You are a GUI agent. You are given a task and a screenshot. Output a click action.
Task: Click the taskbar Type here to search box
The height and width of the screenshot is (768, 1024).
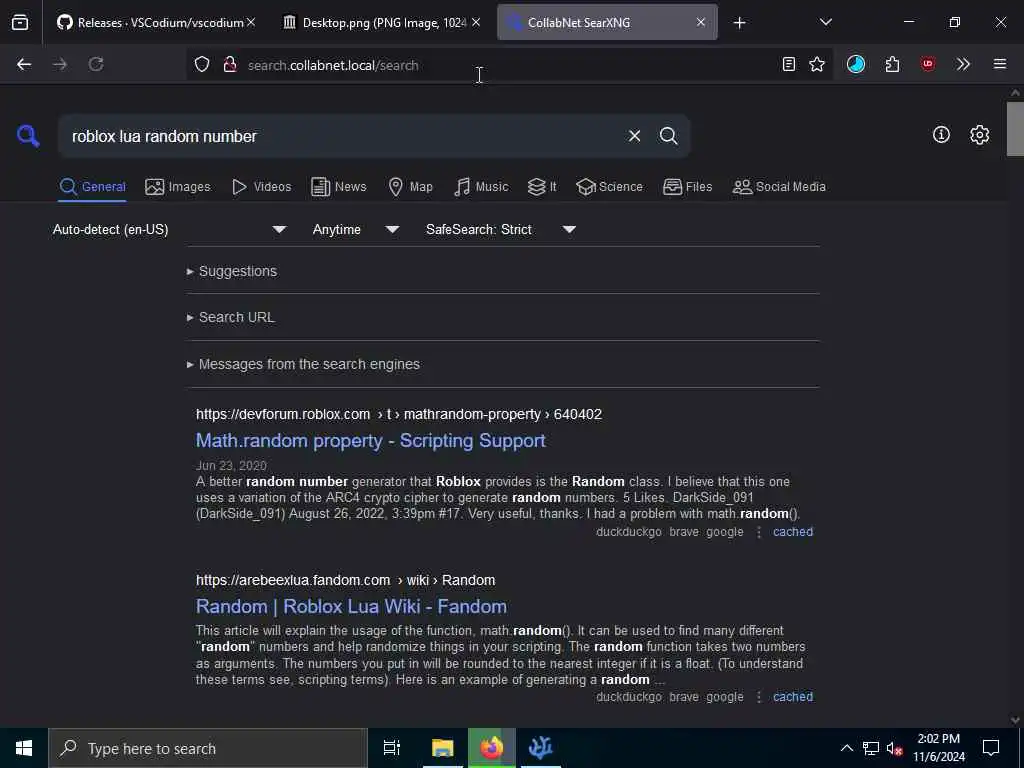pos(208,748)
